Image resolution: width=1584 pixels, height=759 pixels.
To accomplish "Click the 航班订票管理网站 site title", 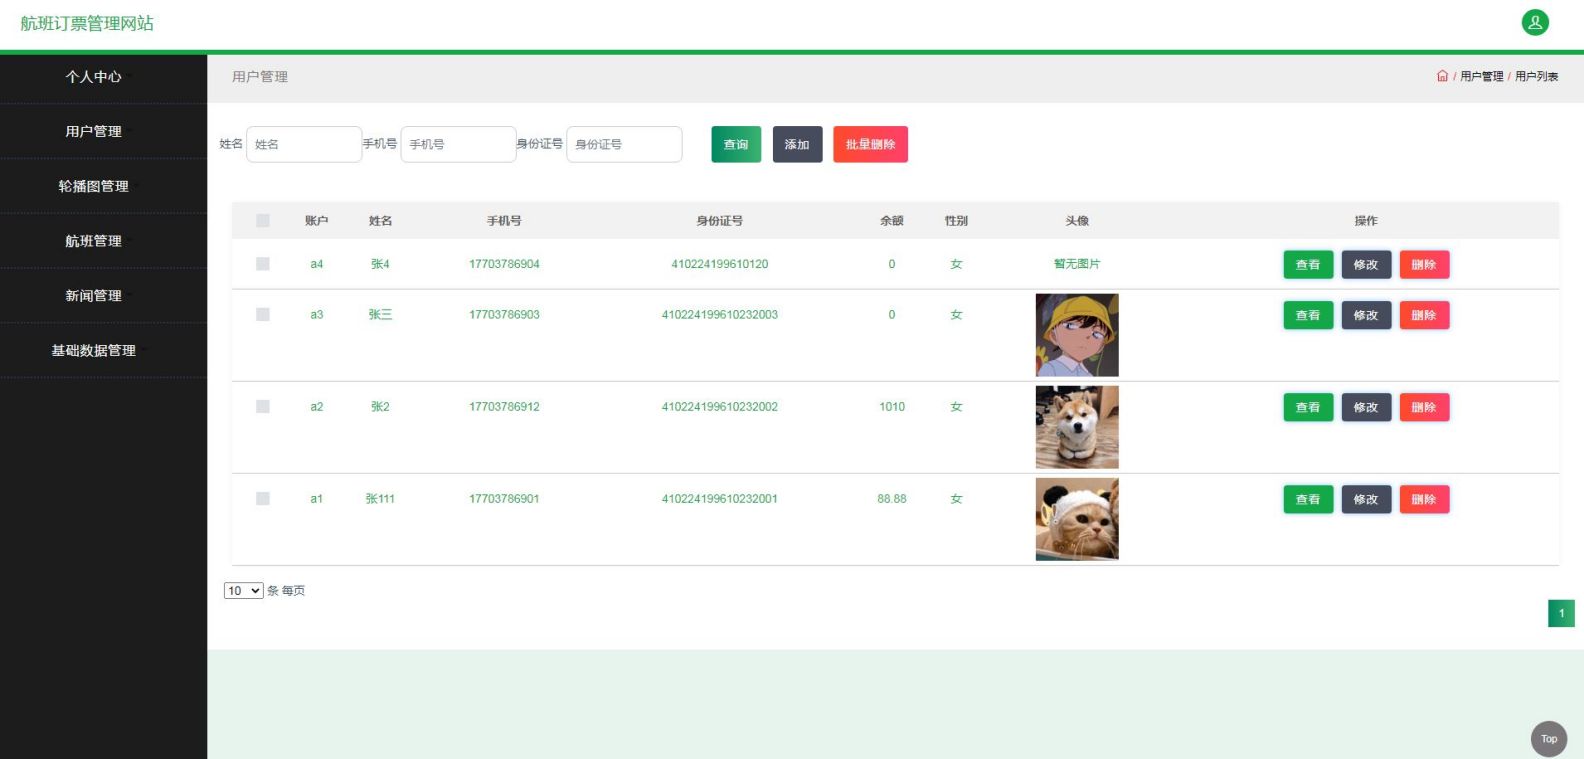I will (87, 23).
